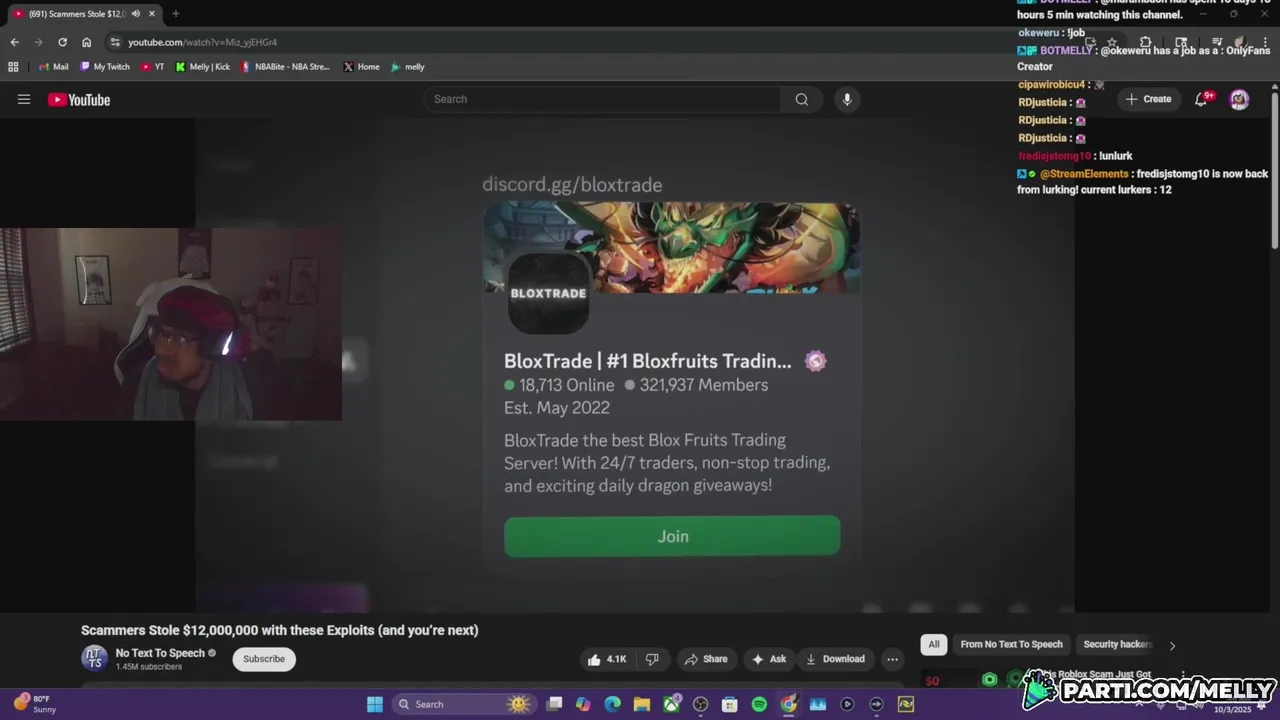1280x720 pixels.
Task: Open the X Home bookmark
Action: pos(361,67)
